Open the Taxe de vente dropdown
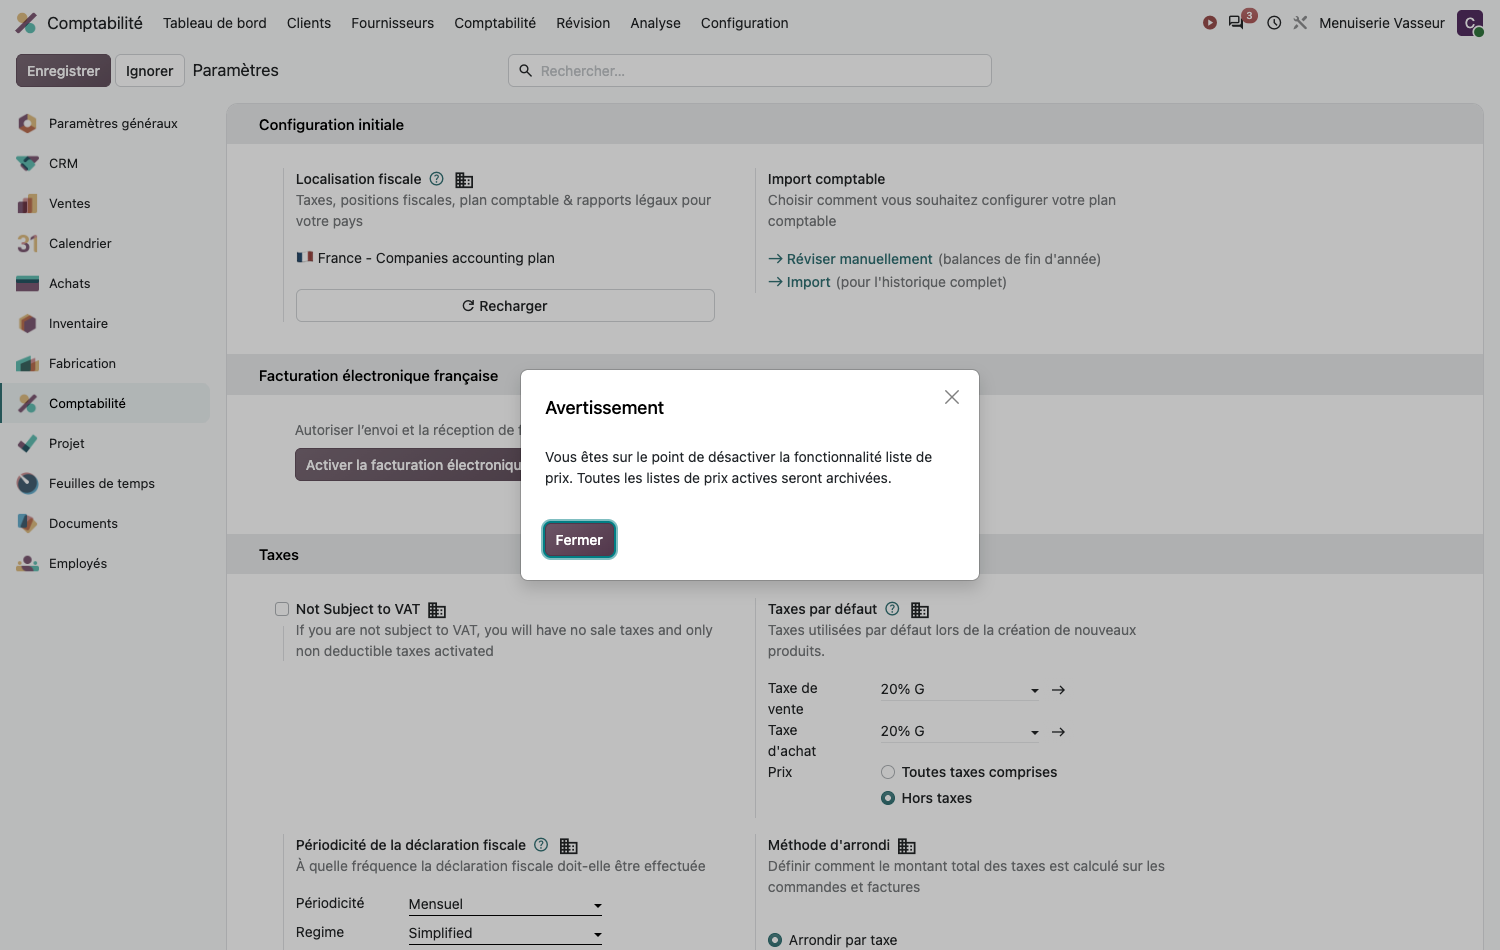Viewport: 1500px width, 950px height. pyautogui.click(x=960, y=689)
